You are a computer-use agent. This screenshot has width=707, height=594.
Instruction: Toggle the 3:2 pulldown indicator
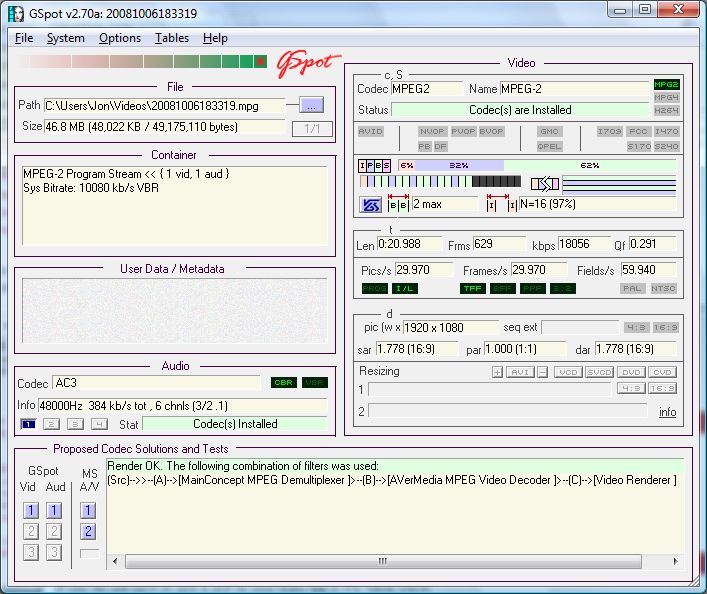563,289
